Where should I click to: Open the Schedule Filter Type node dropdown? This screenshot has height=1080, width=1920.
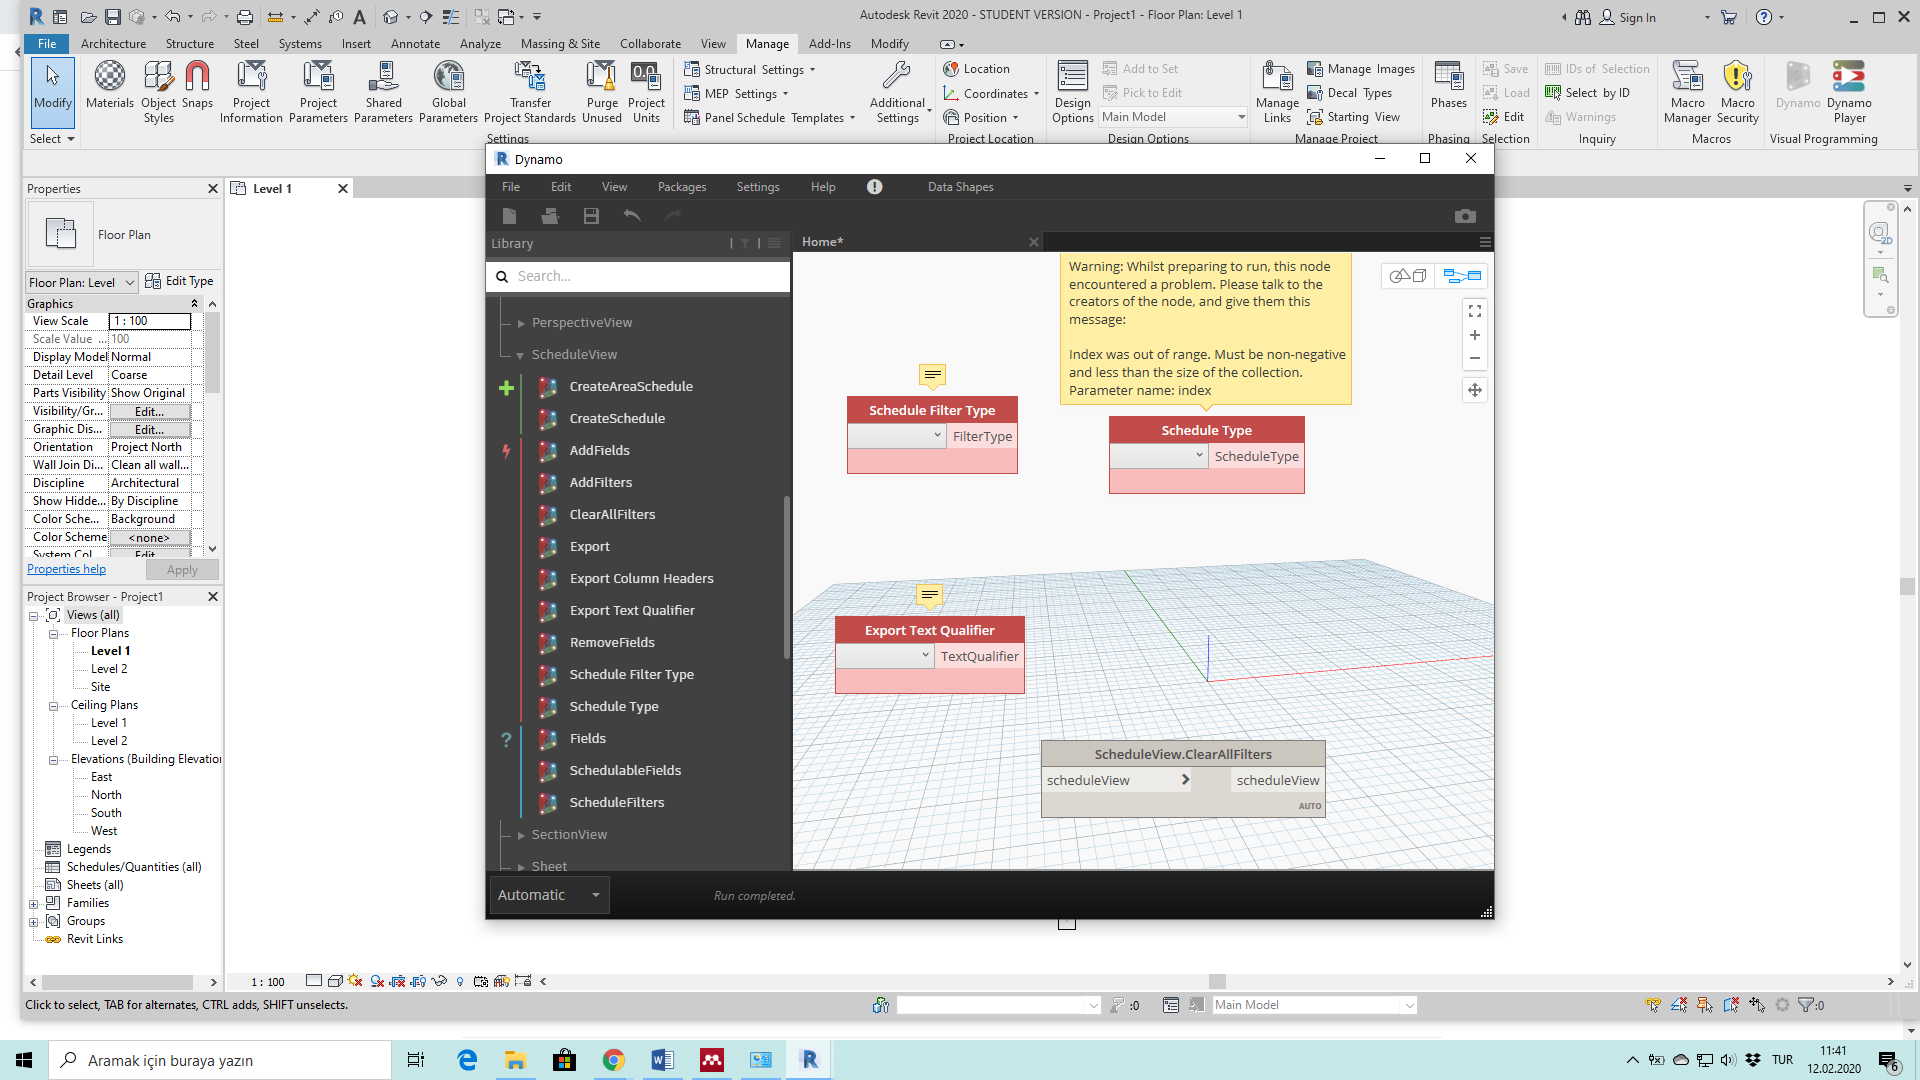click(896, 436)
